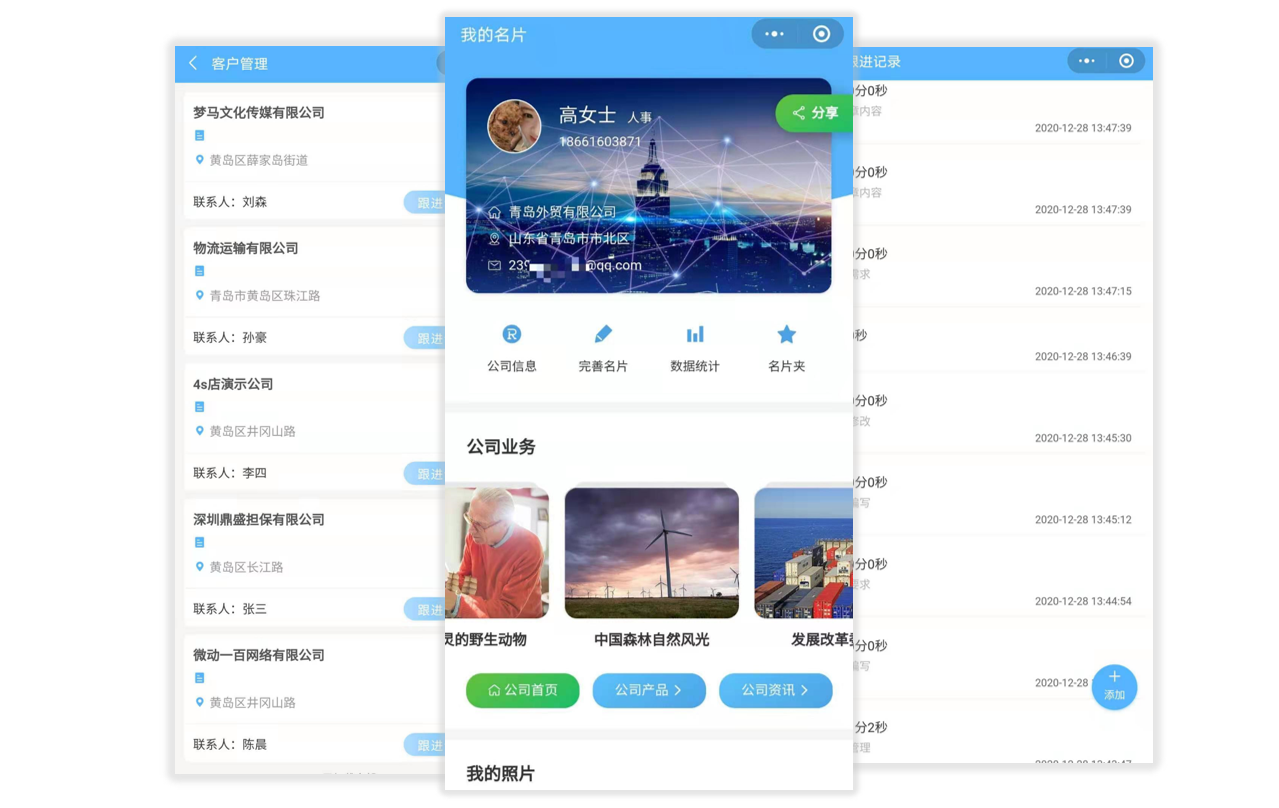The height and width of the screenshot is (808, 1279).
Task: Tap company name 青岛外贸有限公司 on card
Action: click(563, 212)
